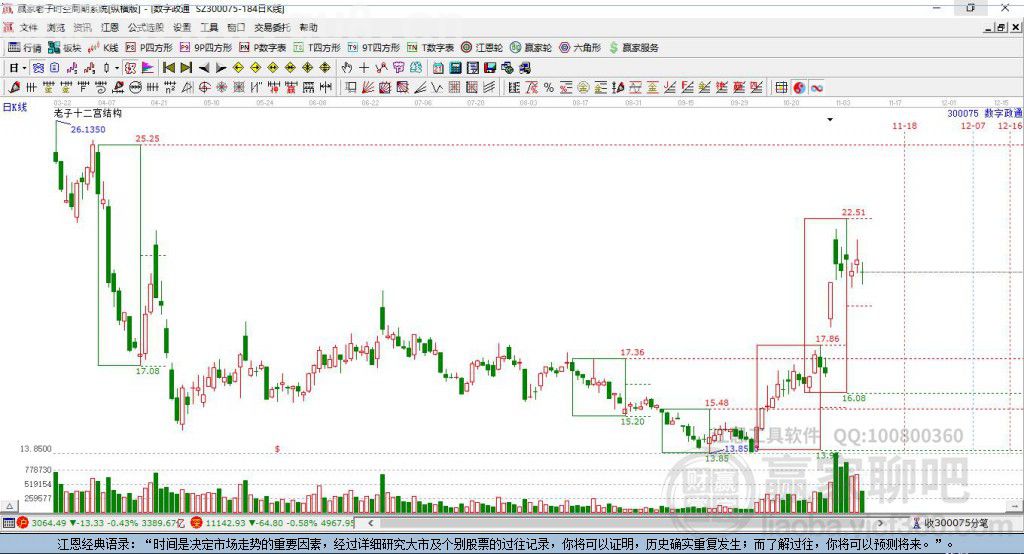Image resolution: width=1024 pixels, height=554 pixels.
Task: Click the save floppy disk icon
Action: tap(490, 68)
